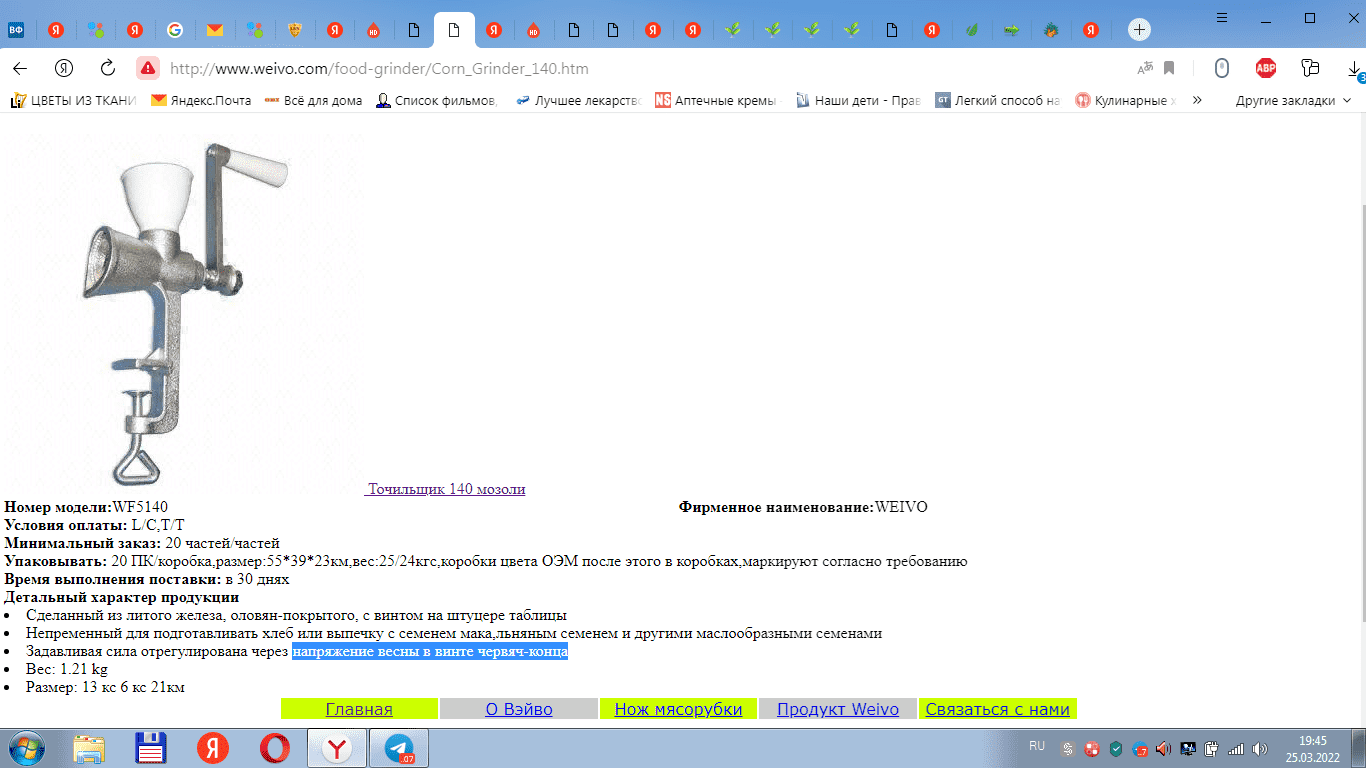1366x768 pixels.
Task: Click the downloads arrow showing 3 items
Action: coord(1355,70)
